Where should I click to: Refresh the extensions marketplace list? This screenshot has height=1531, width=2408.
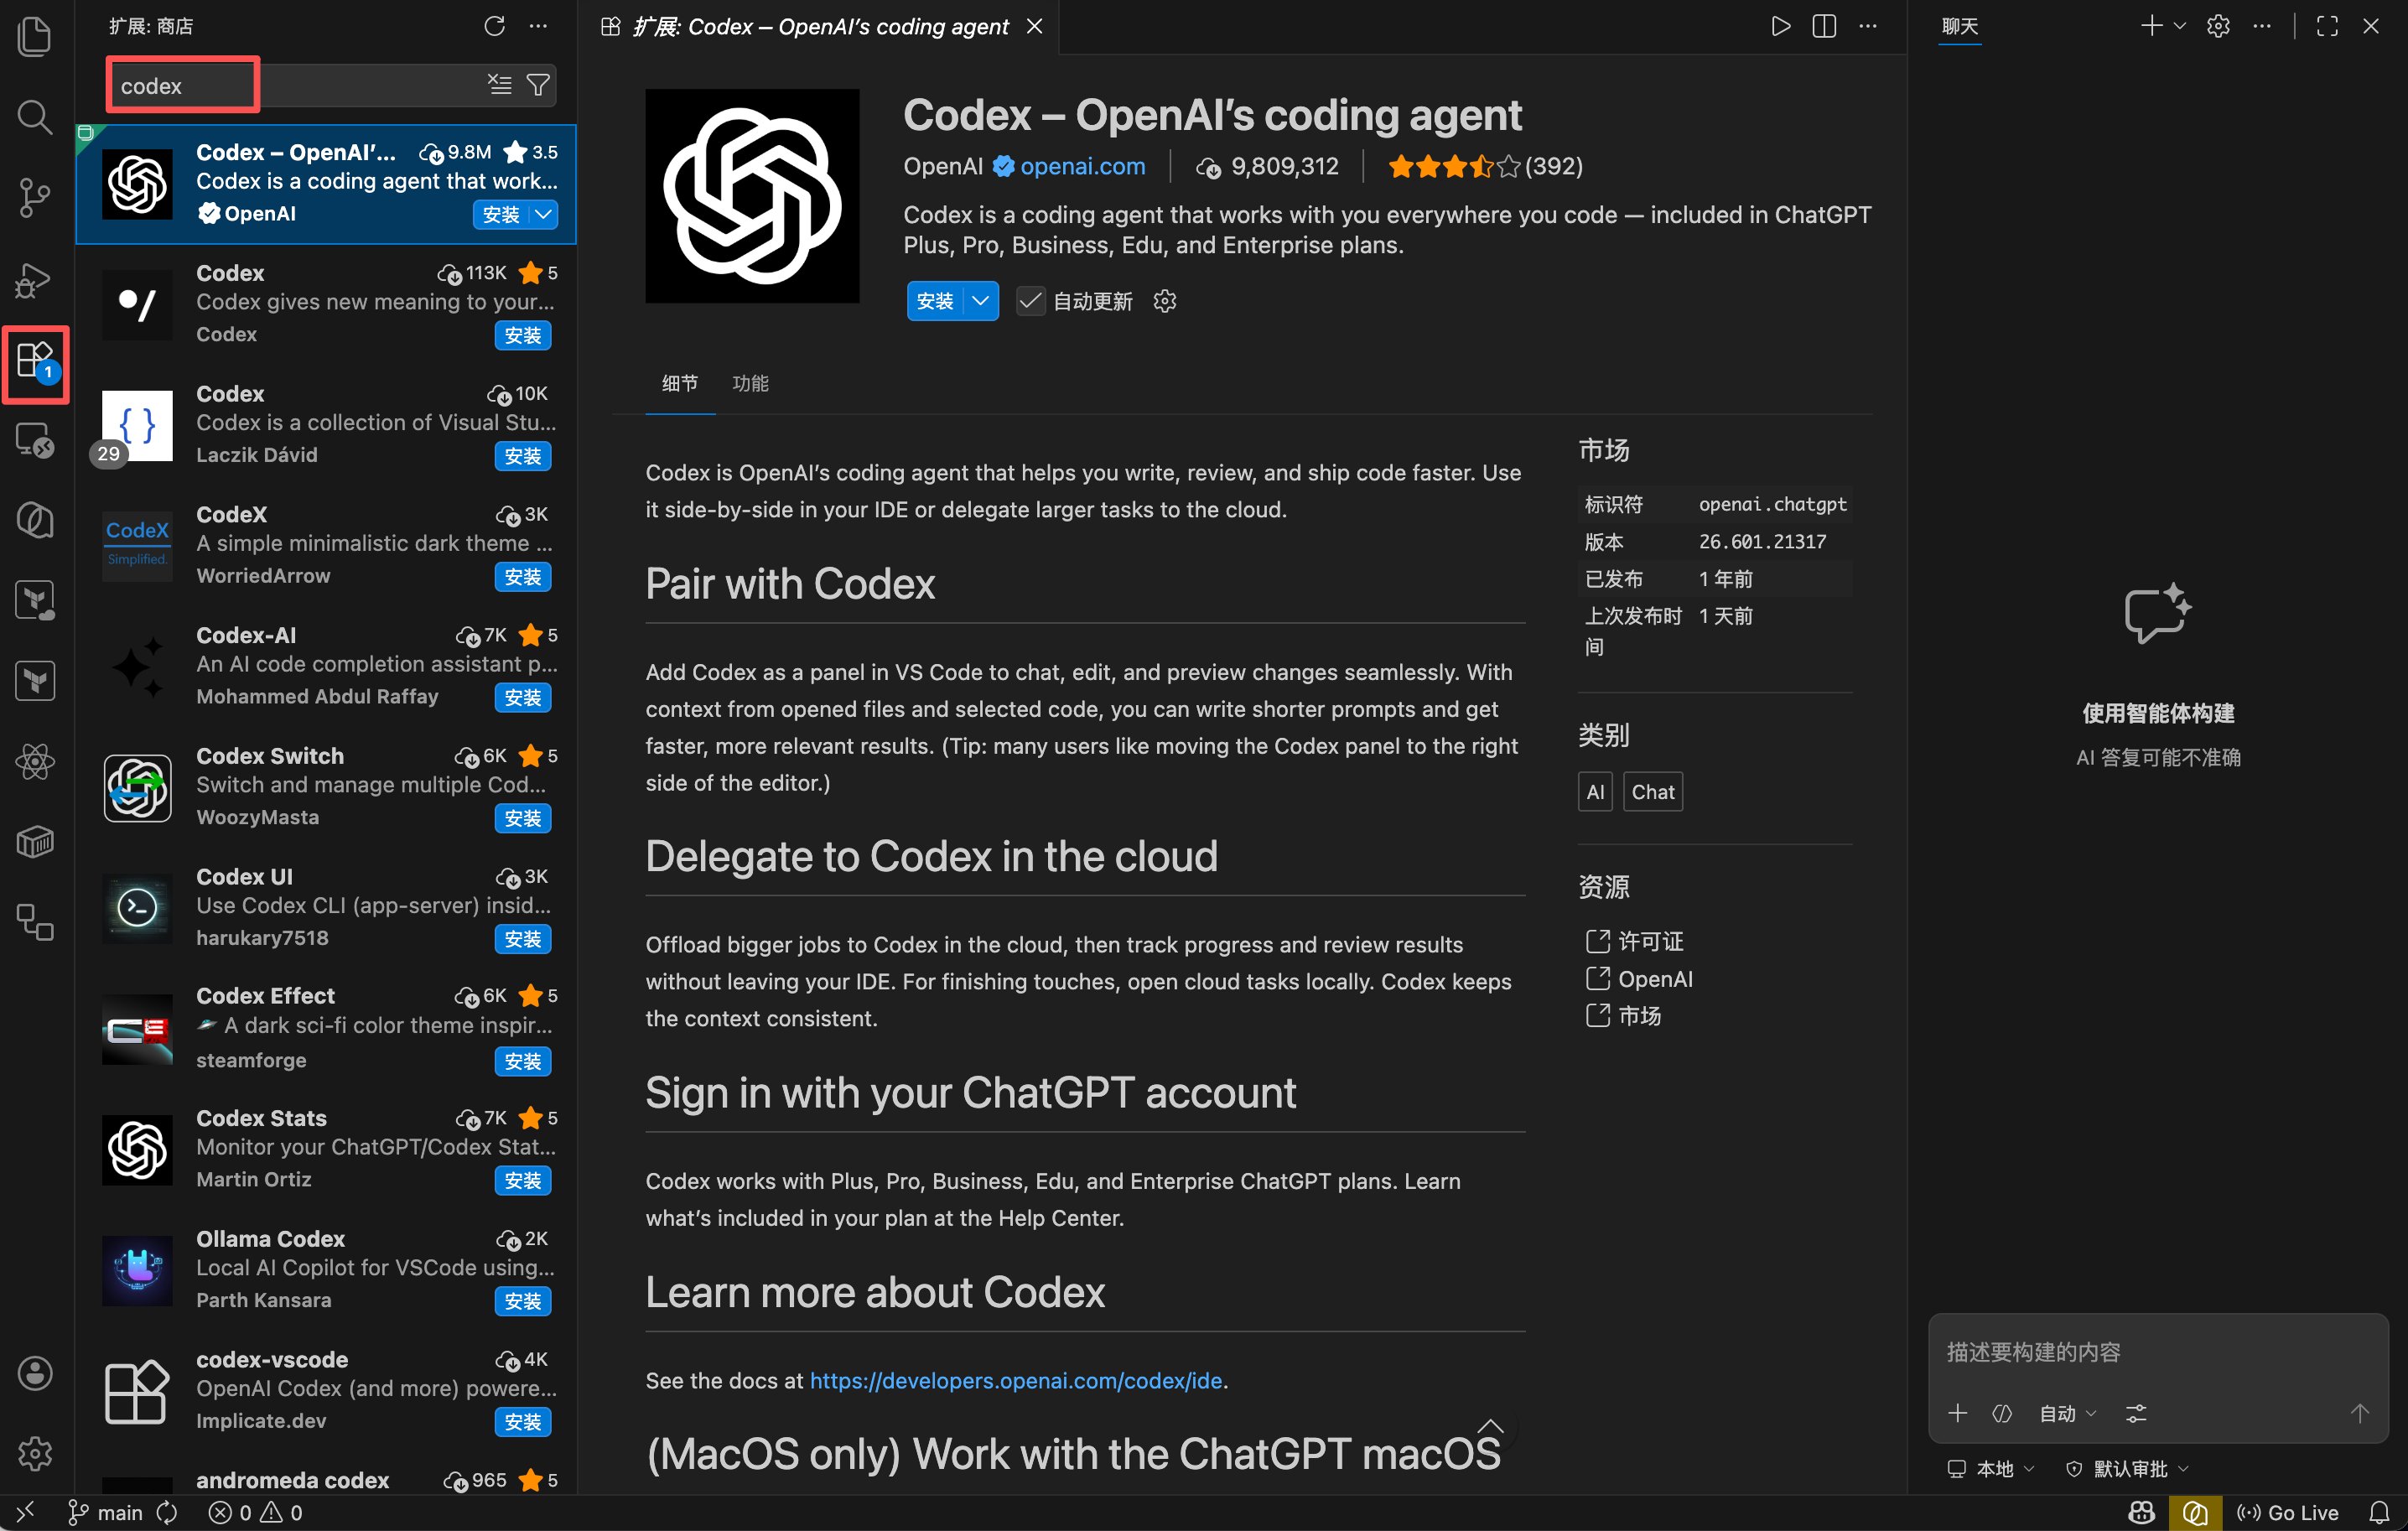click(494, 26)
